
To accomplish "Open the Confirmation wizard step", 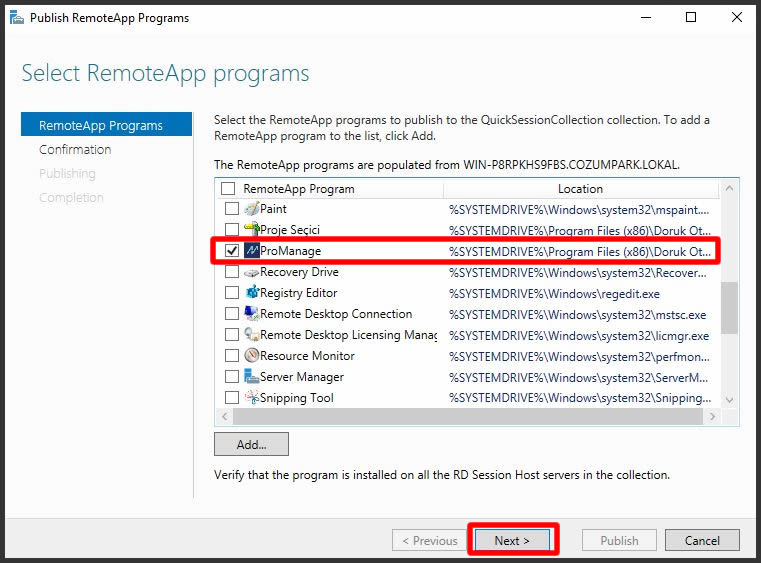I will click(75, 149).
